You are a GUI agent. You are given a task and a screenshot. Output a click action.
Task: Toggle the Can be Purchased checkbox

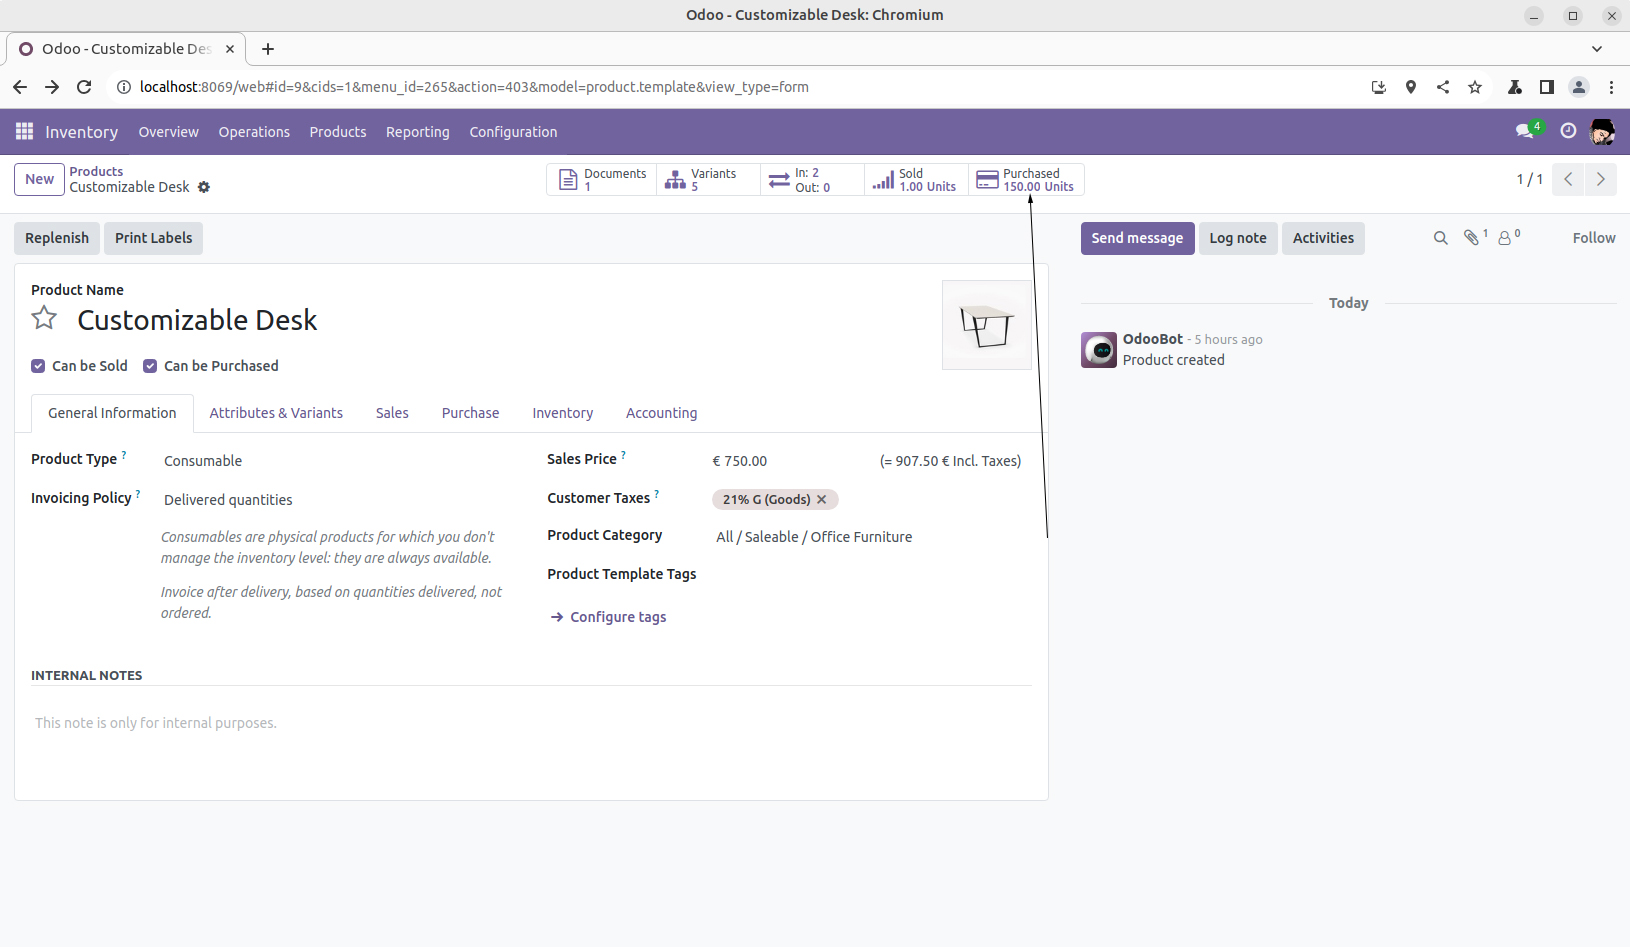[x=150, y=366]
